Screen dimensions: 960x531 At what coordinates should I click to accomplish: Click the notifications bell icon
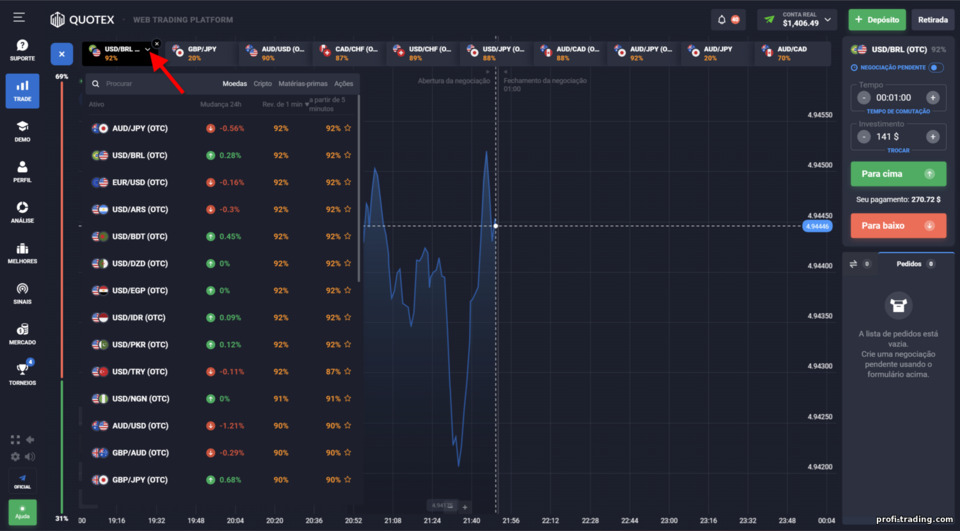click(x=721, y=20)
